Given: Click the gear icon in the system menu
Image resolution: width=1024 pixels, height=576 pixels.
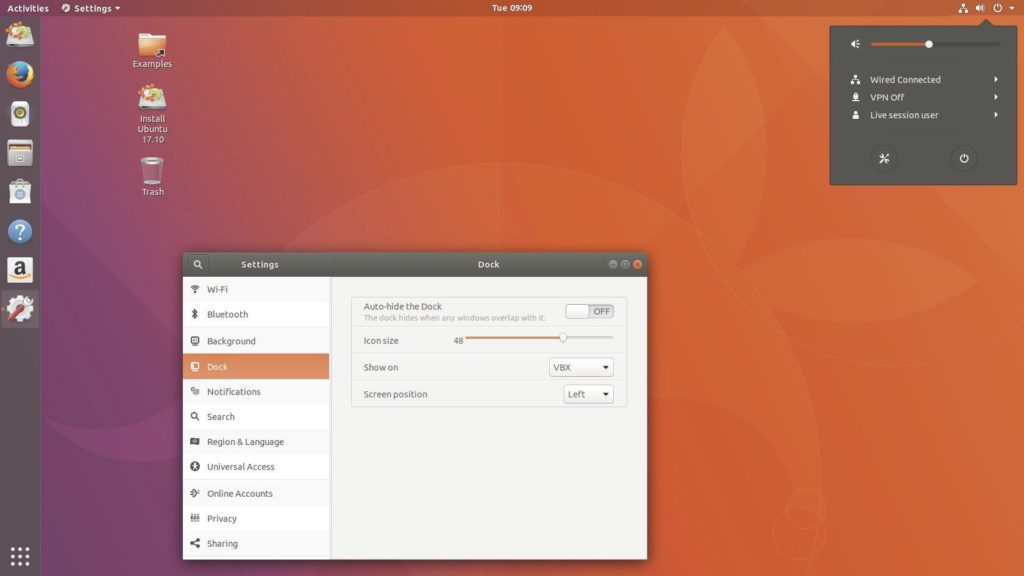Looking at the screenshot, I should [x=883, y=158].
